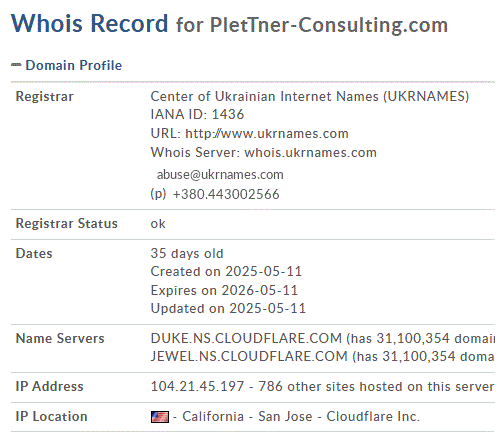This screenshot has width=496, height=436.
Task: Click the IANA ID: 1436 line
Action: [197, 115]
